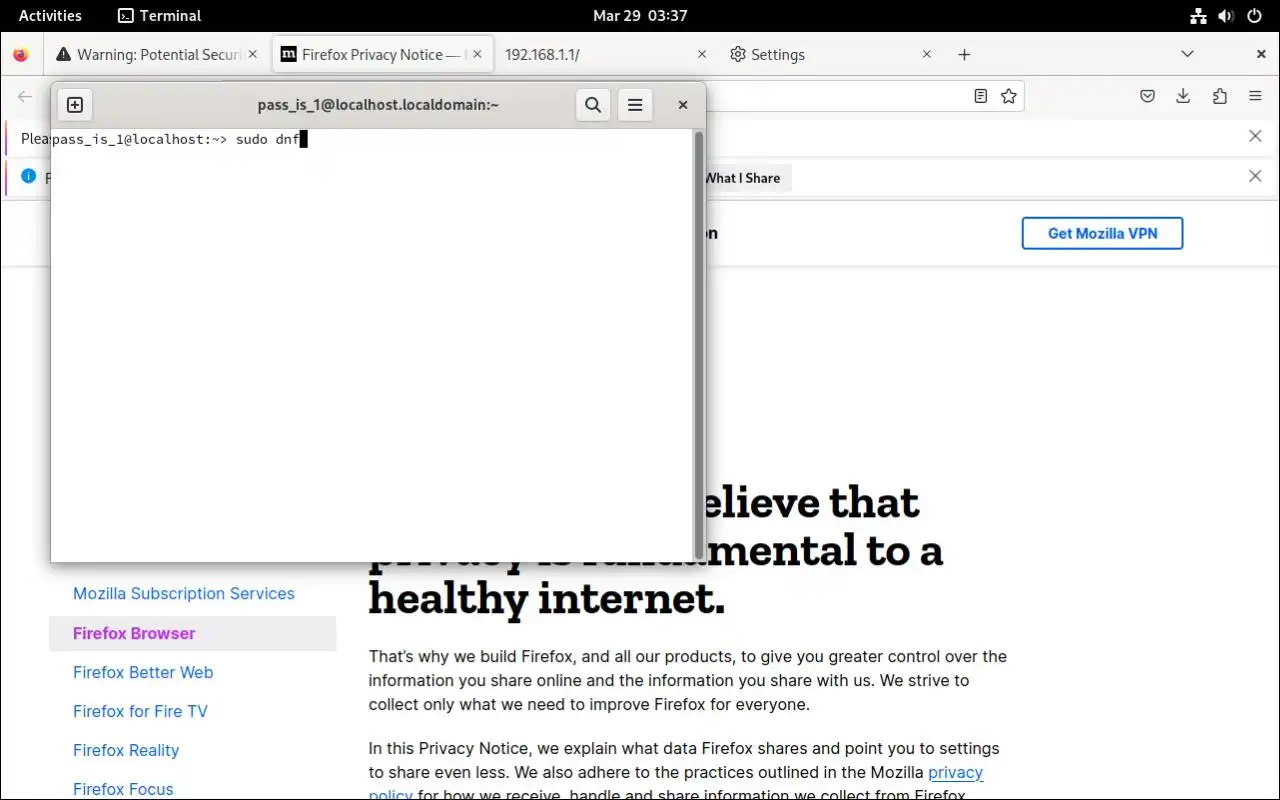Go back in Firefox
Image resolution: width=1280 pixels, height=800 pixels.
point(25,96)
